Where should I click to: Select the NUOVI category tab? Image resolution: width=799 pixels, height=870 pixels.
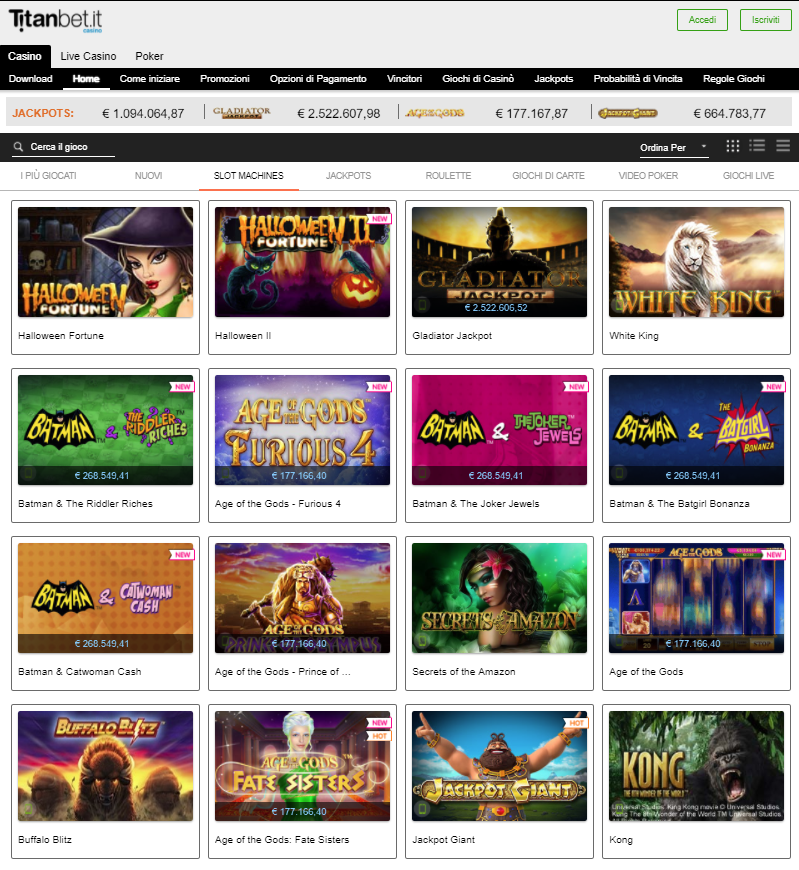tap(149, 175)
